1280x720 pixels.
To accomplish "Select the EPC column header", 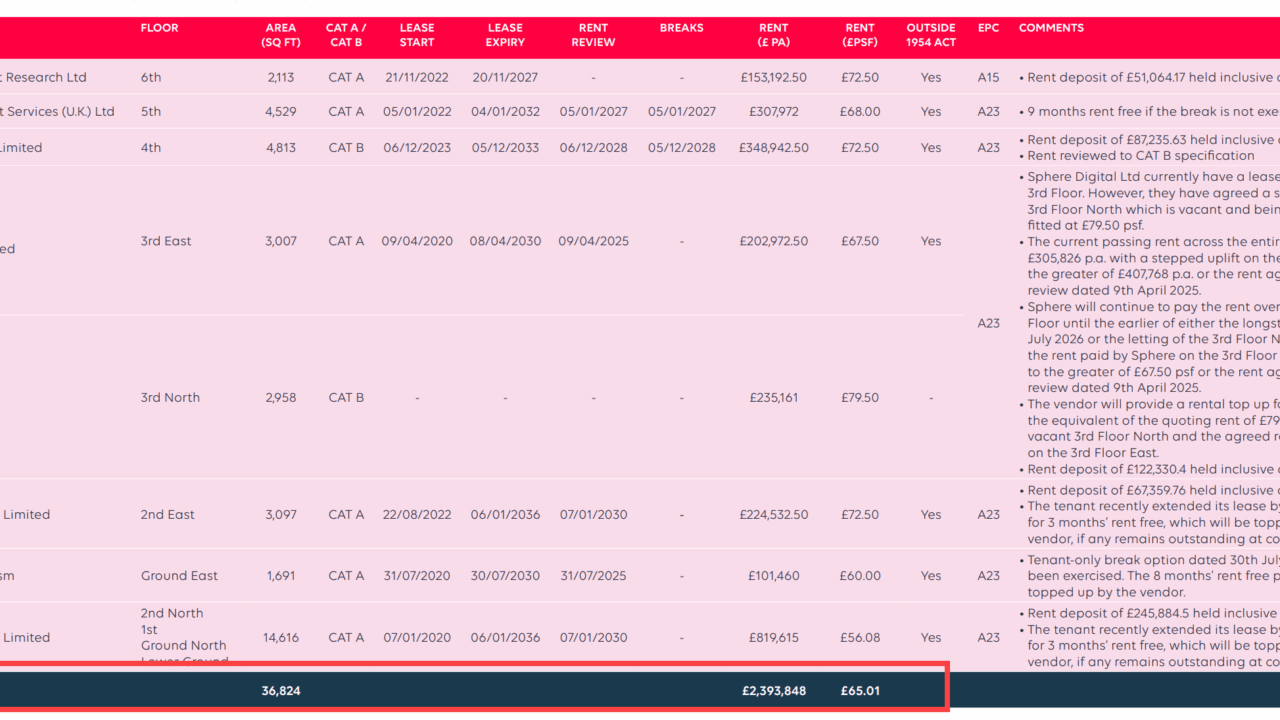I will [988, 28].
